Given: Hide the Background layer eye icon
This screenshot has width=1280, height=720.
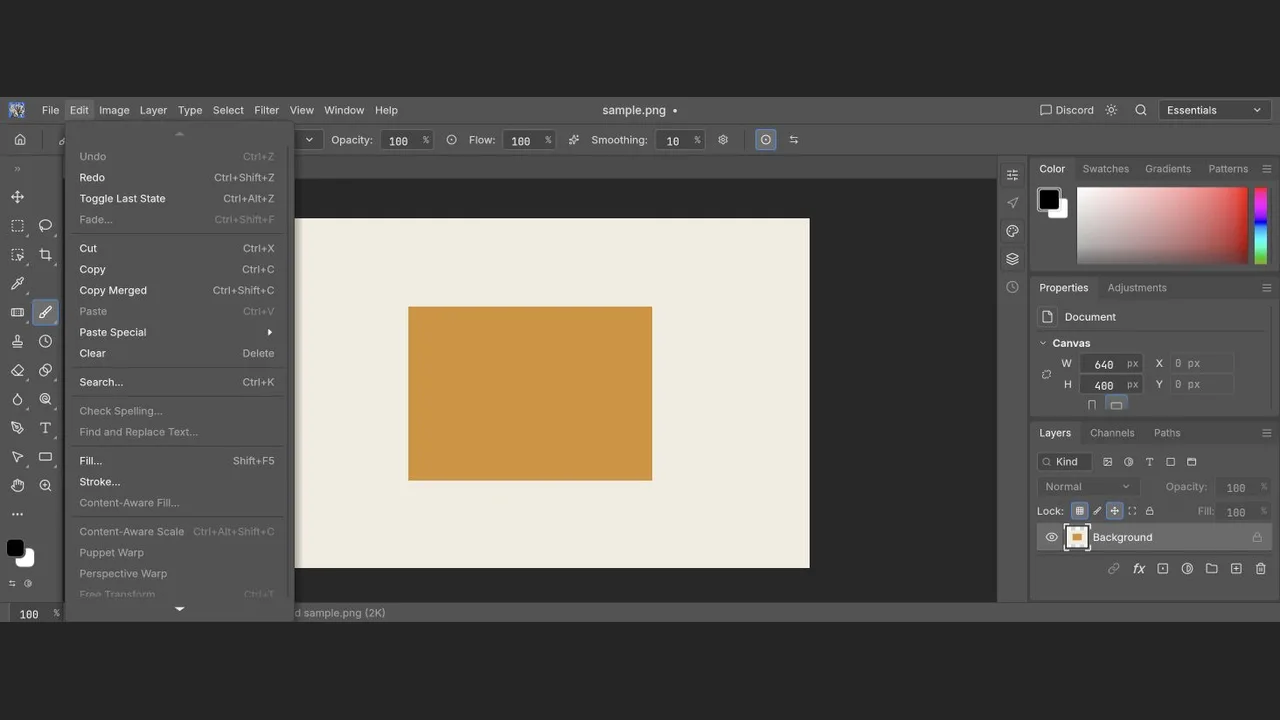Looking at the screenshot, I should pyautogui.click(x=1051, y=537).
